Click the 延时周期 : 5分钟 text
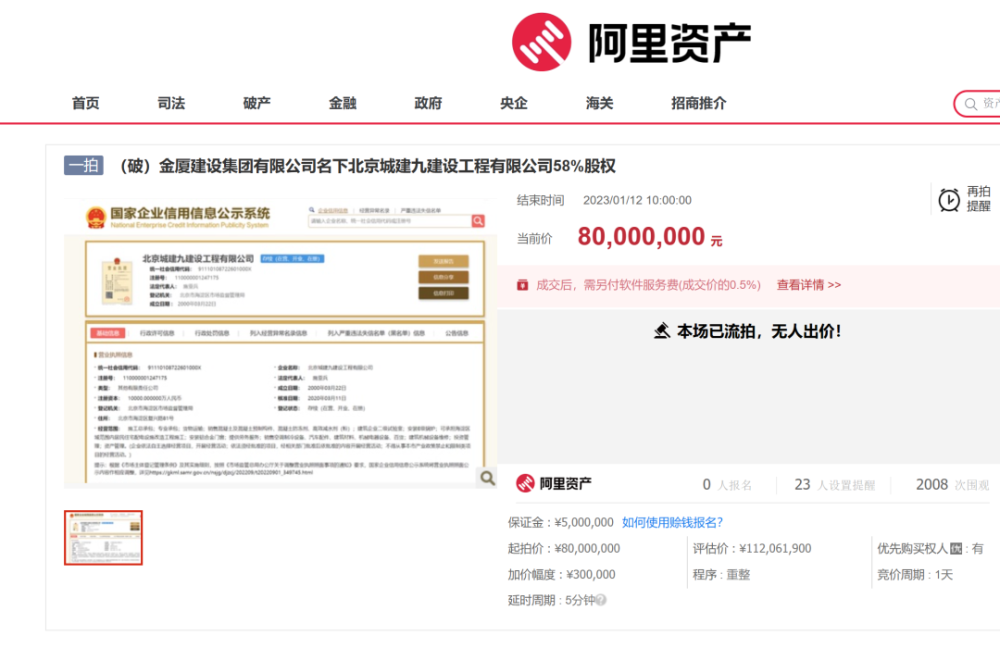1000x648 pixels. tap(552, 600)
